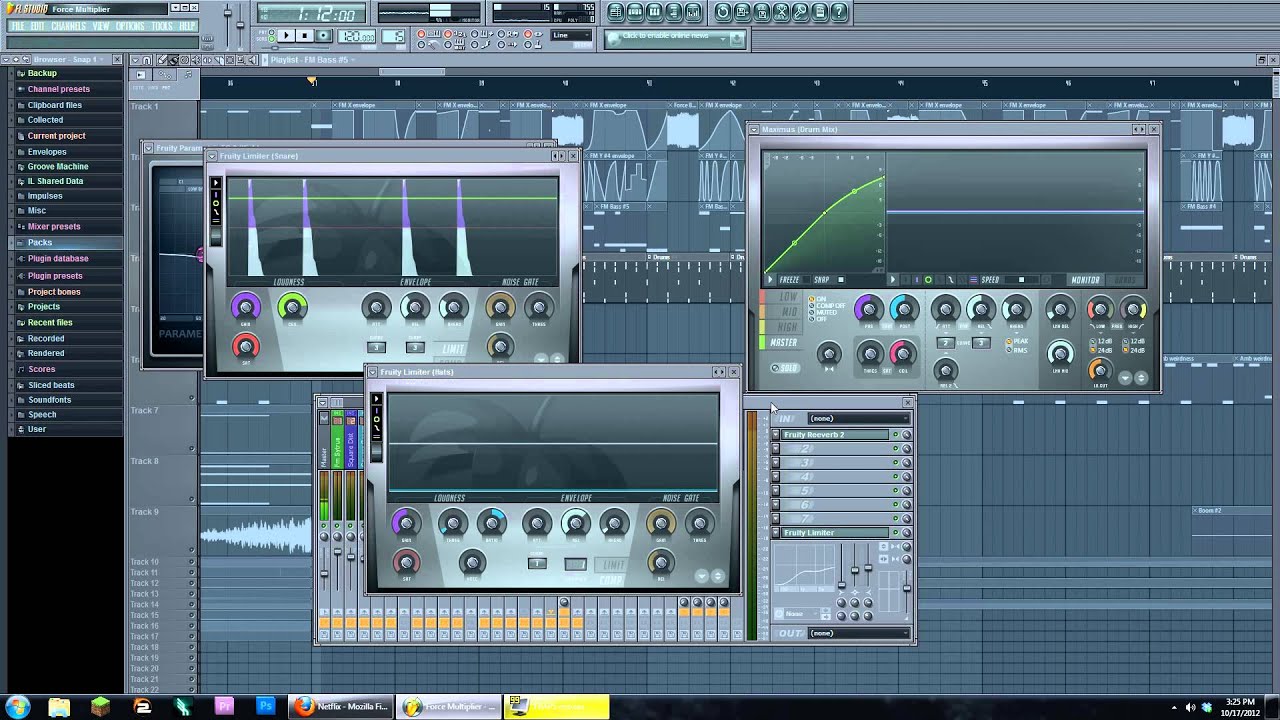Open the FILE menu
Screen dimensions: 1280x720
pyautogui.click(x=17, y=26)
